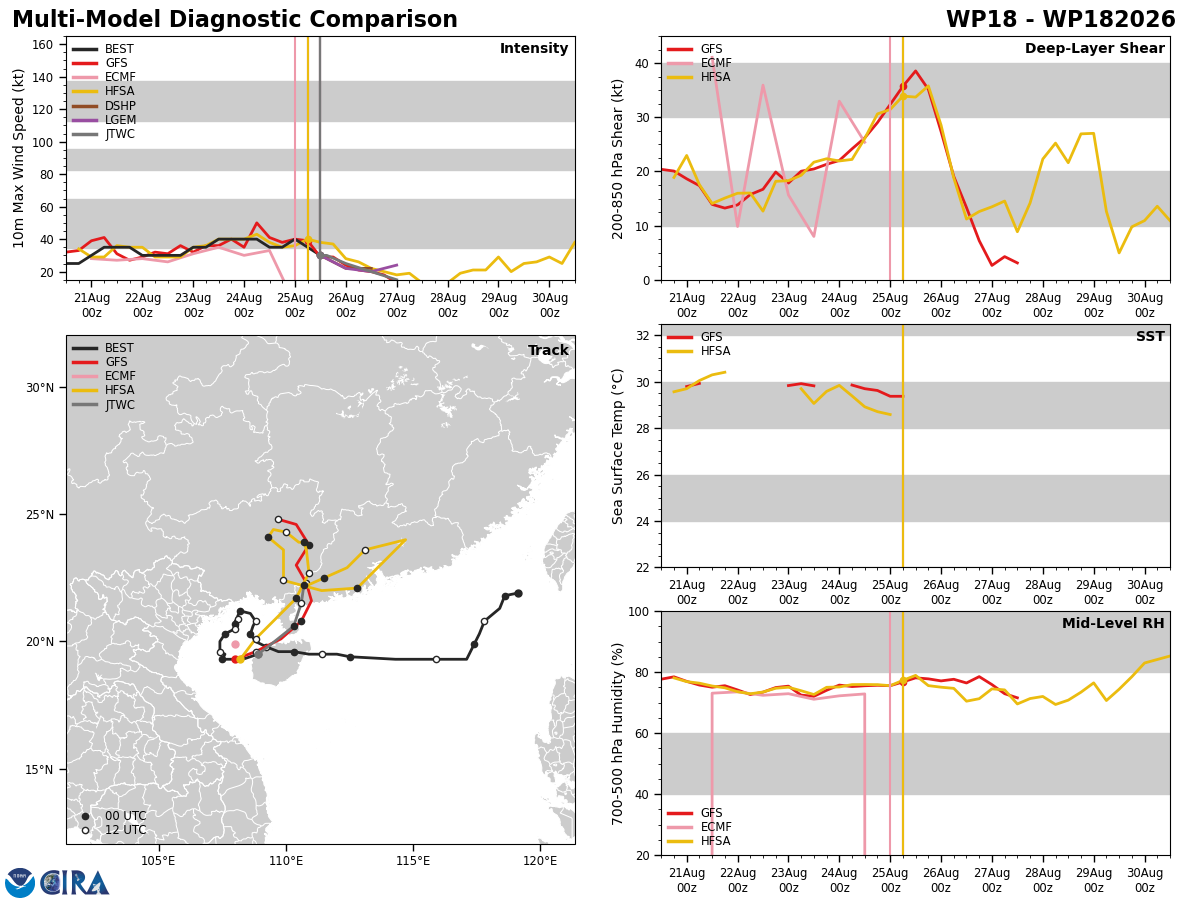Select DSHP legend entry in Intensity panel
Image resolution: width=1200 pixels, height=900 pixels.
(104, 106)
